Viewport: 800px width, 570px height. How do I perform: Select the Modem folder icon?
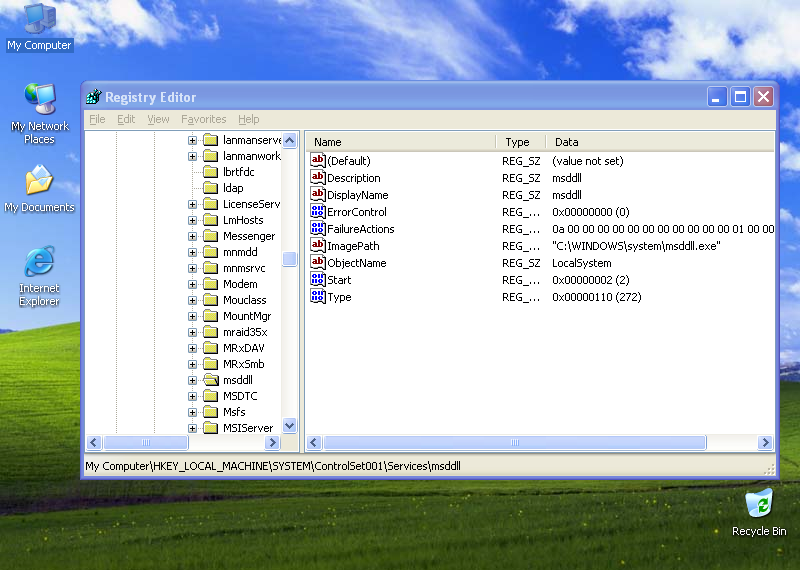[211, 284]
